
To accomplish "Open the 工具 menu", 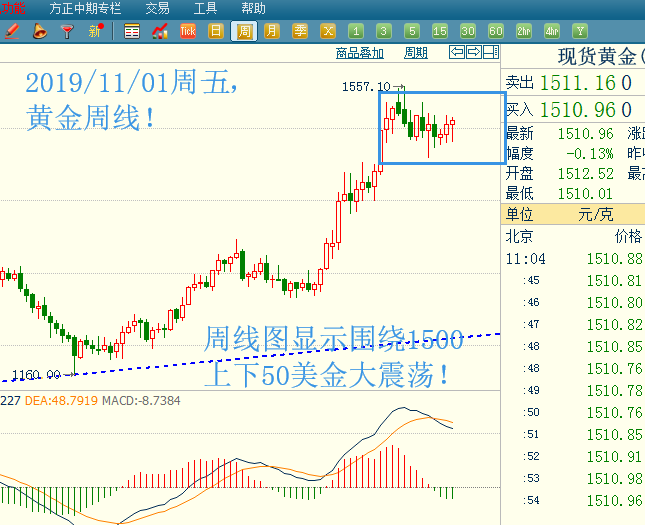I will (x=205, y=8).
